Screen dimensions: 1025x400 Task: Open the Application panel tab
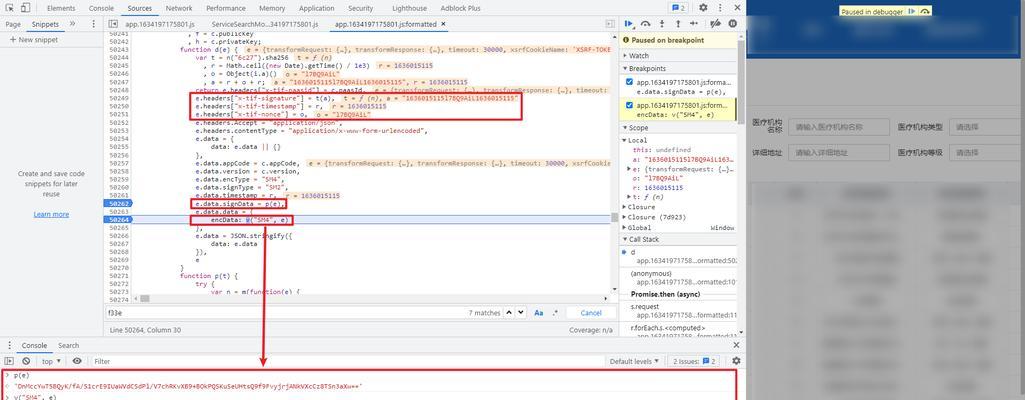316,8
